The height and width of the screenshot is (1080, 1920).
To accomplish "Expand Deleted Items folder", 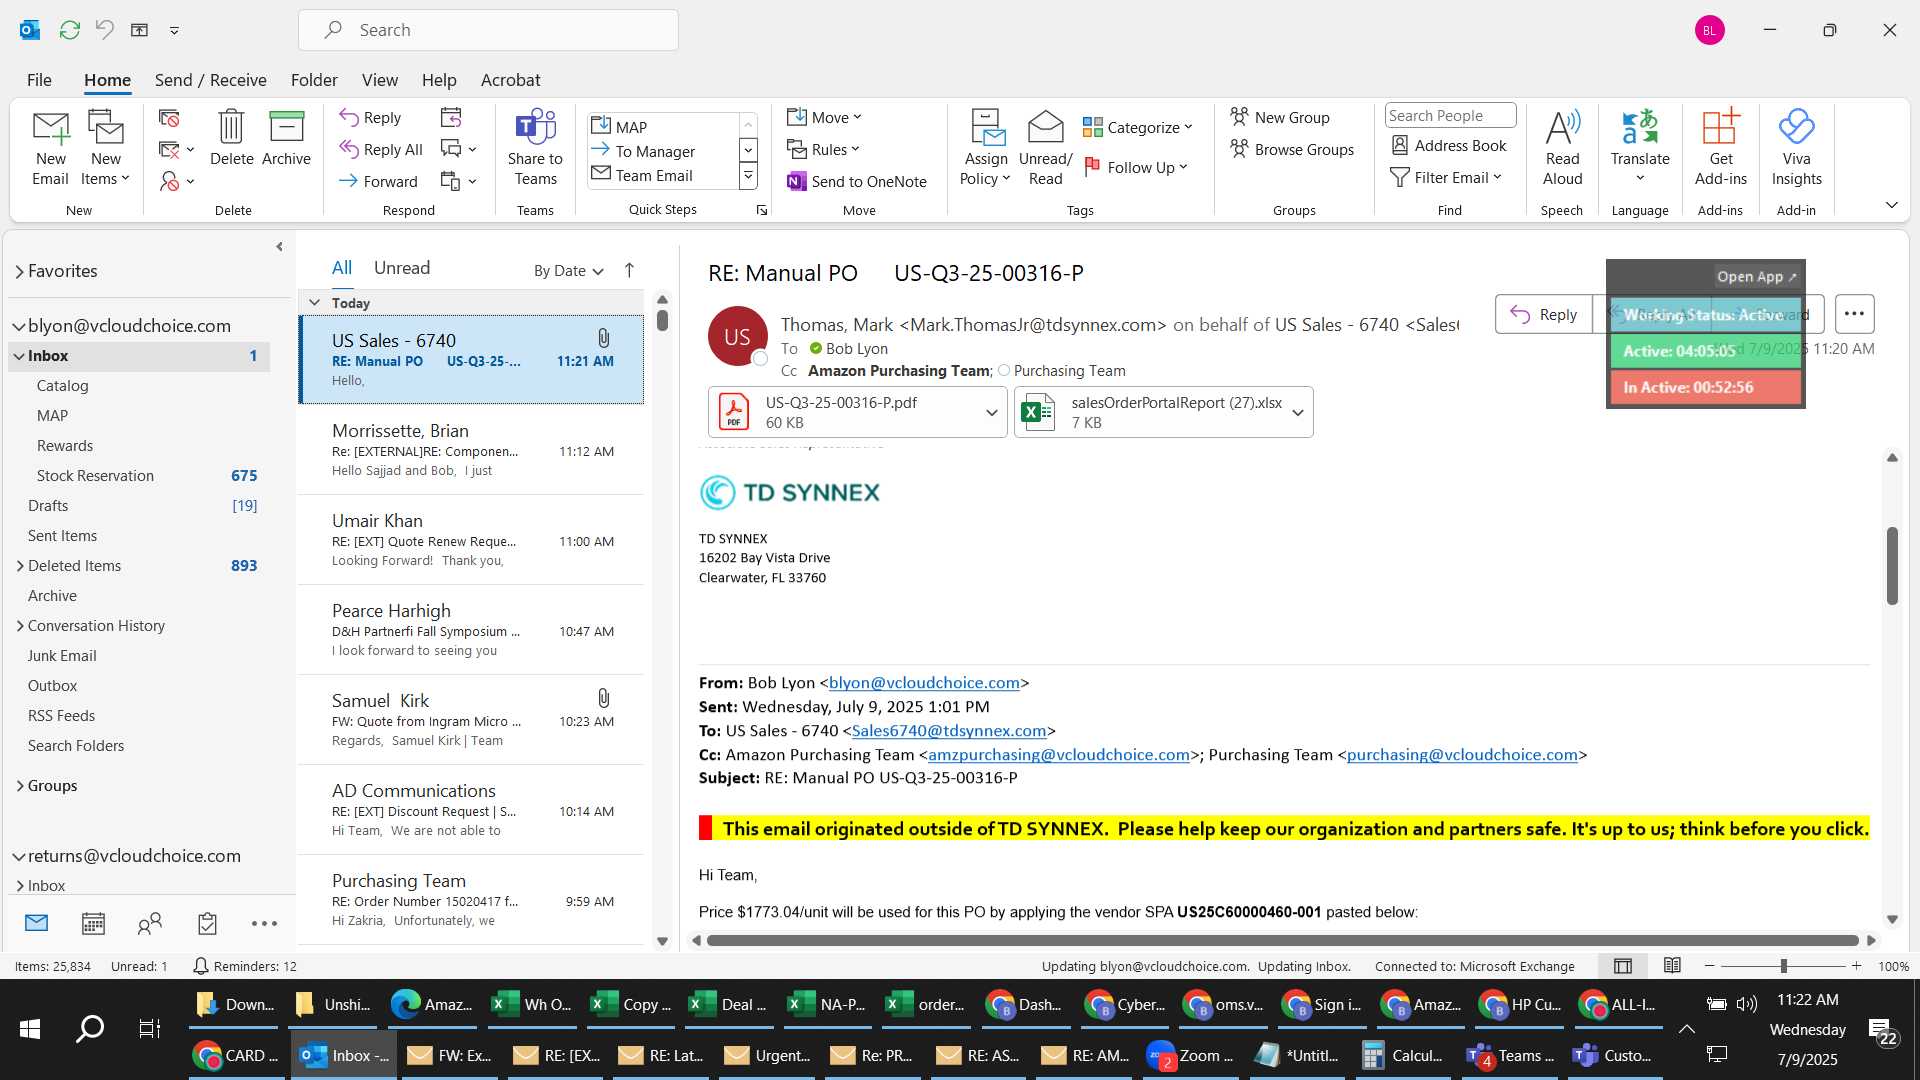I will pyautogui.click(x=20, y=566).
